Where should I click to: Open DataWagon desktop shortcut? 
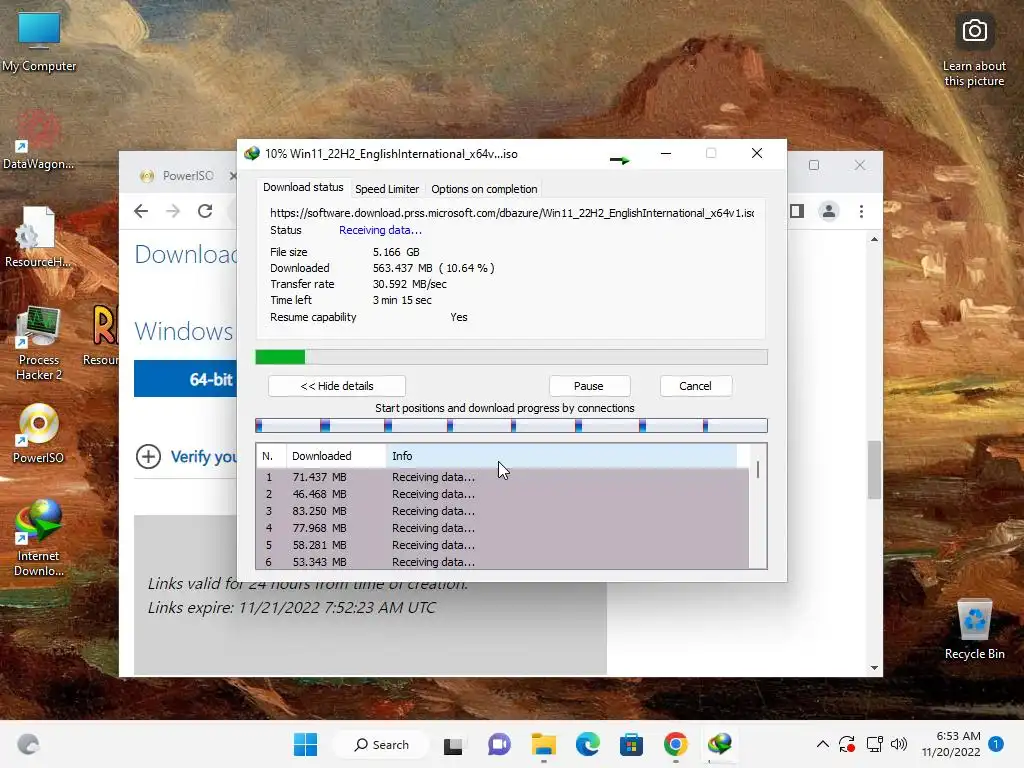coord(38,138)
